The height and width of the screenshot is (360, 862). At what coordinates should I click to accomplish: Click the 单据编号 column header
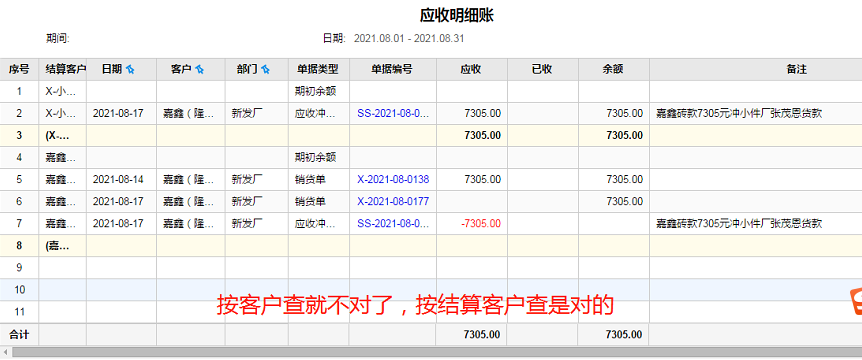click(393, 70)
